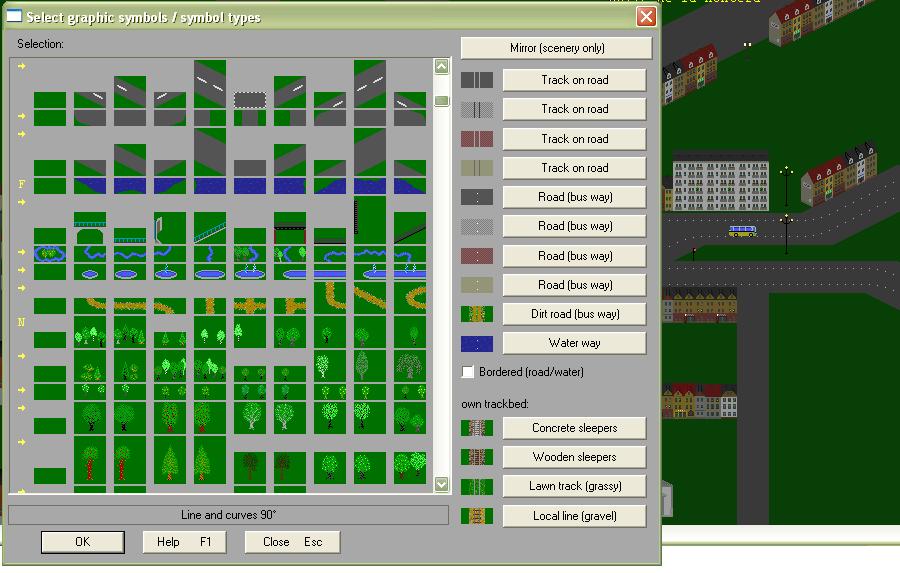The height and width of the screenshot is (573, 900).
Task: Click the symbol list scrollbar thumb
Action: (x=442, y=101)
